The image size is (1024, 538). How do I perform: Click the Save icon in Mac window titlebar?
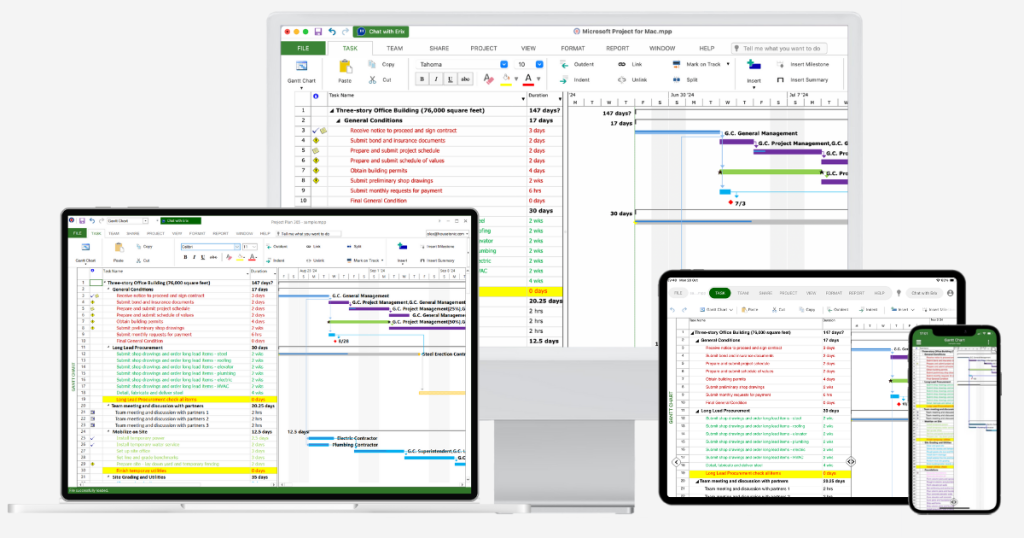[318, 31]
